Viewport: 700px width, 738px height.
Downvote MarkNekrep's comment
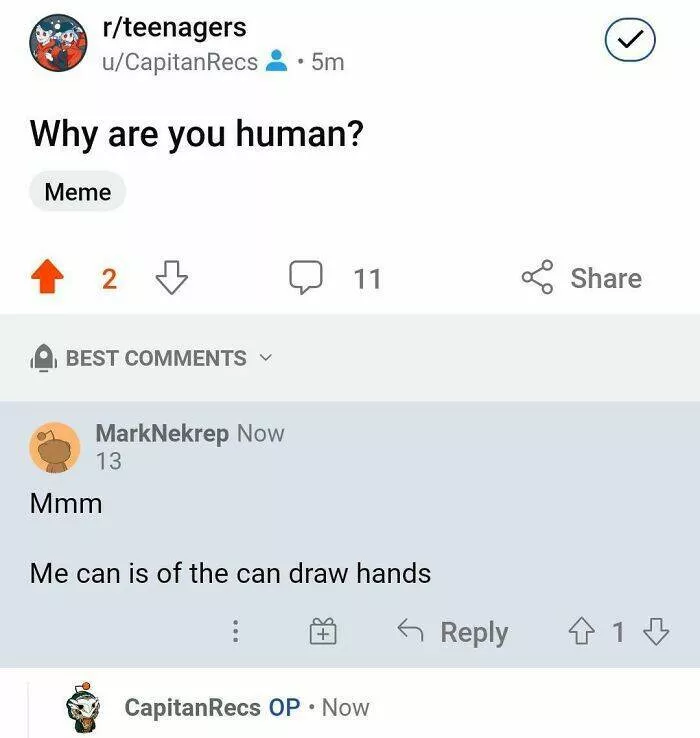click(656, 632)
